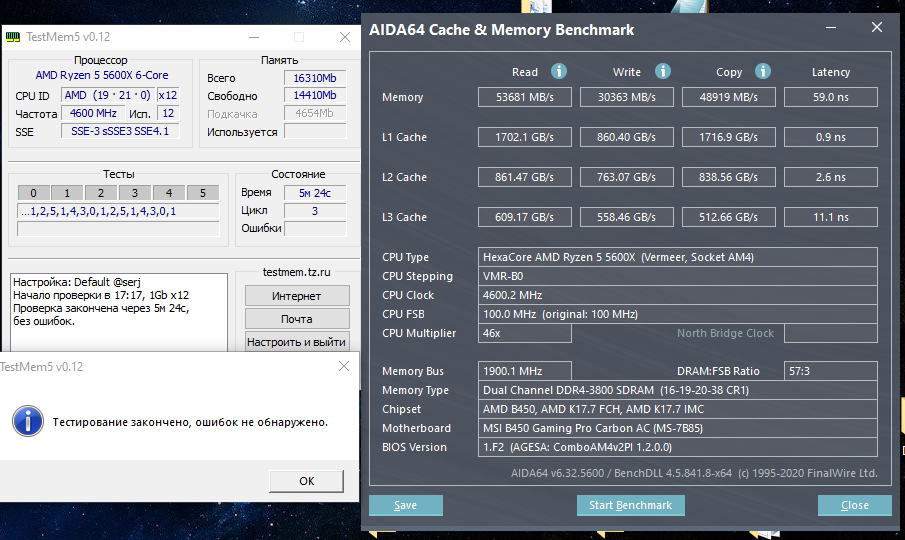Click the CPU Type field HexaCore AMD Ryzen
The width and height of the screenshot is (905, 540).
click(x=678, y=257)
